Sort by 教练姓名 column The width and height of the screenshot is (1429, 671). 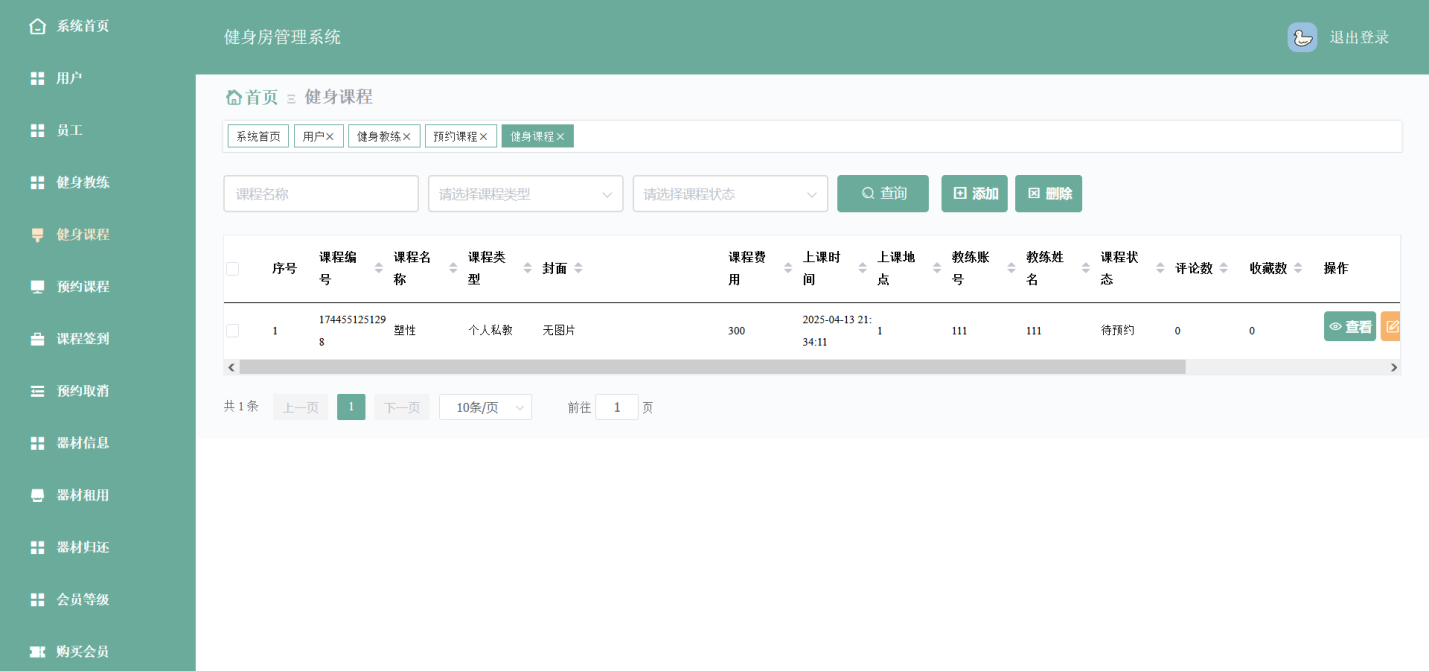(x=1086, y=268)
